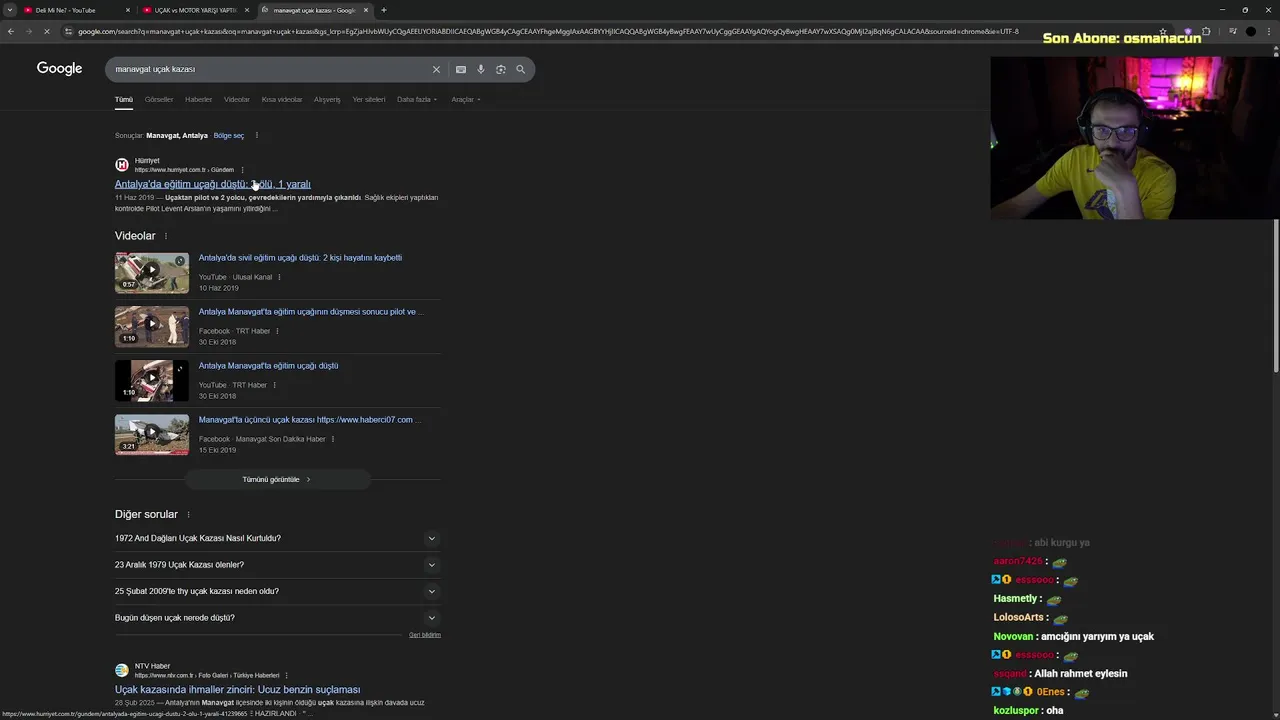Open 'Antalya Manavgat'ta eğitim uçağı düştü' video
1280x720 pixels.
268,366
